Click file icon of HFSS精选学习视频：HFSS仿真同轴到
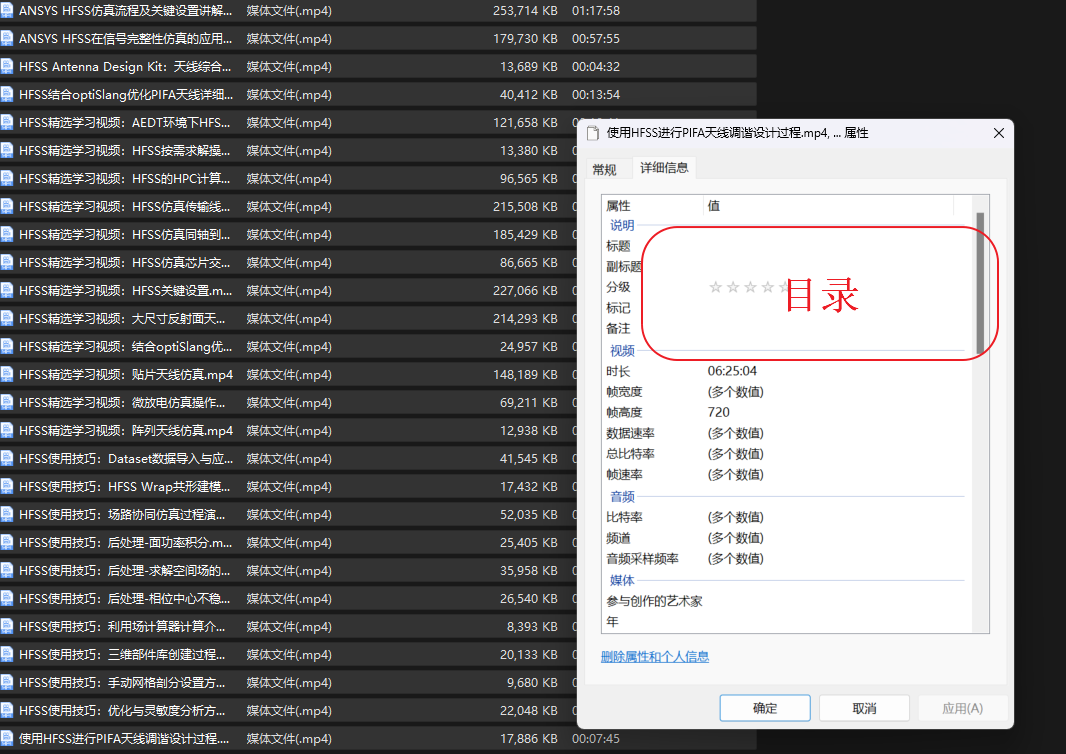 click(7, 235)
